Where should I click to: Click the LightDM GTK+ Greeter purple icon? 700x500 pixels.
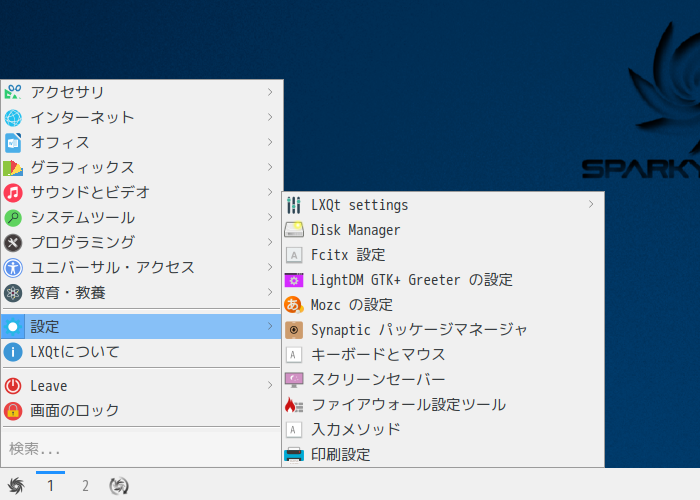click(294, 280)
